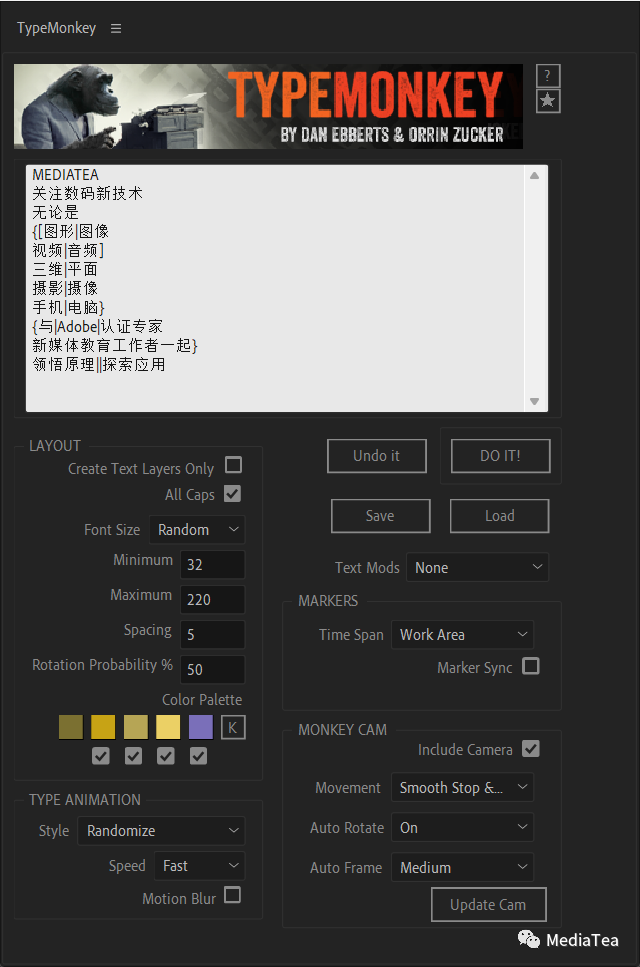Click the DO IT! button

[x=501, y=456]
